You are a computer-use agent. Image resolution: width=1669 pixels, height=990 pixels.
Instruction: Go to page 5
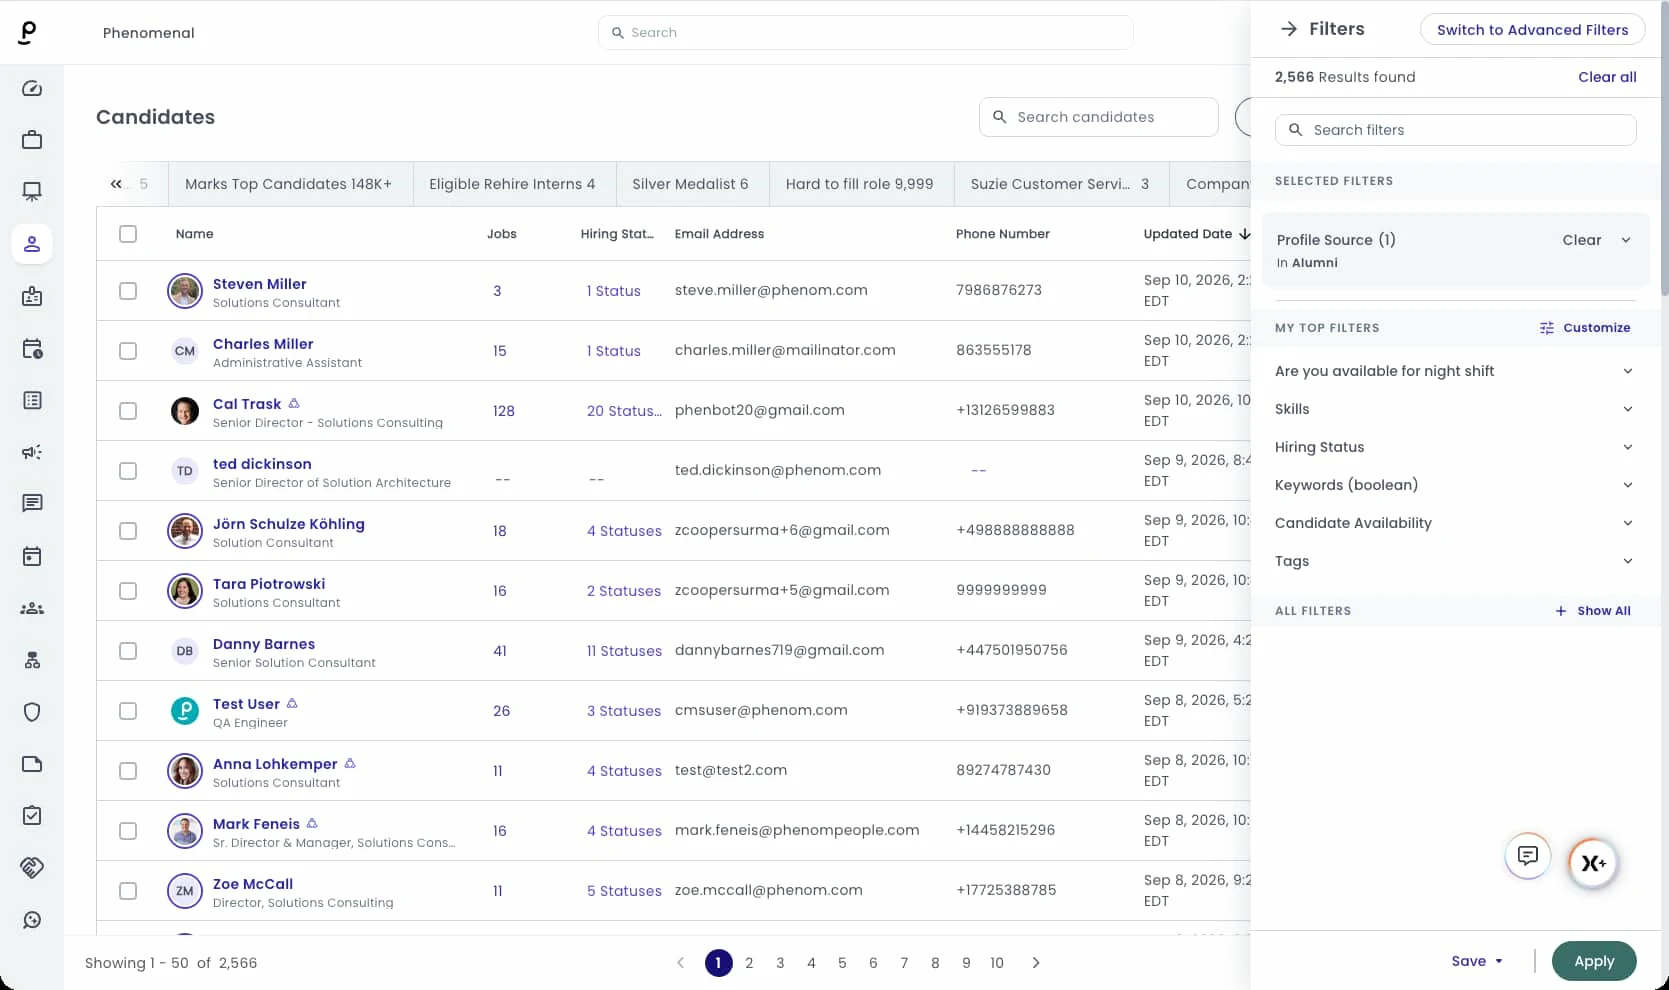coord(842,963)
